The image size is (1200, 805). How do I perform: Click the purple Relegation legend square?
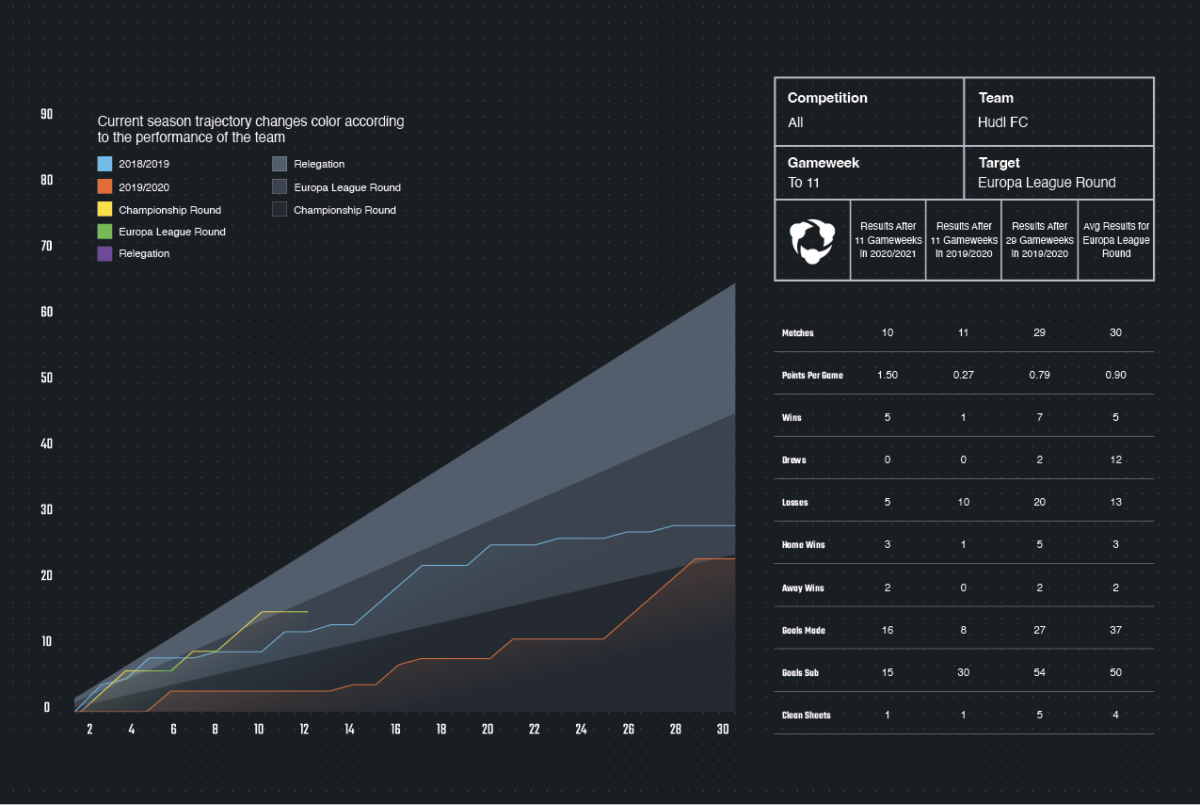pyautogui.click(x=103, y=253)
